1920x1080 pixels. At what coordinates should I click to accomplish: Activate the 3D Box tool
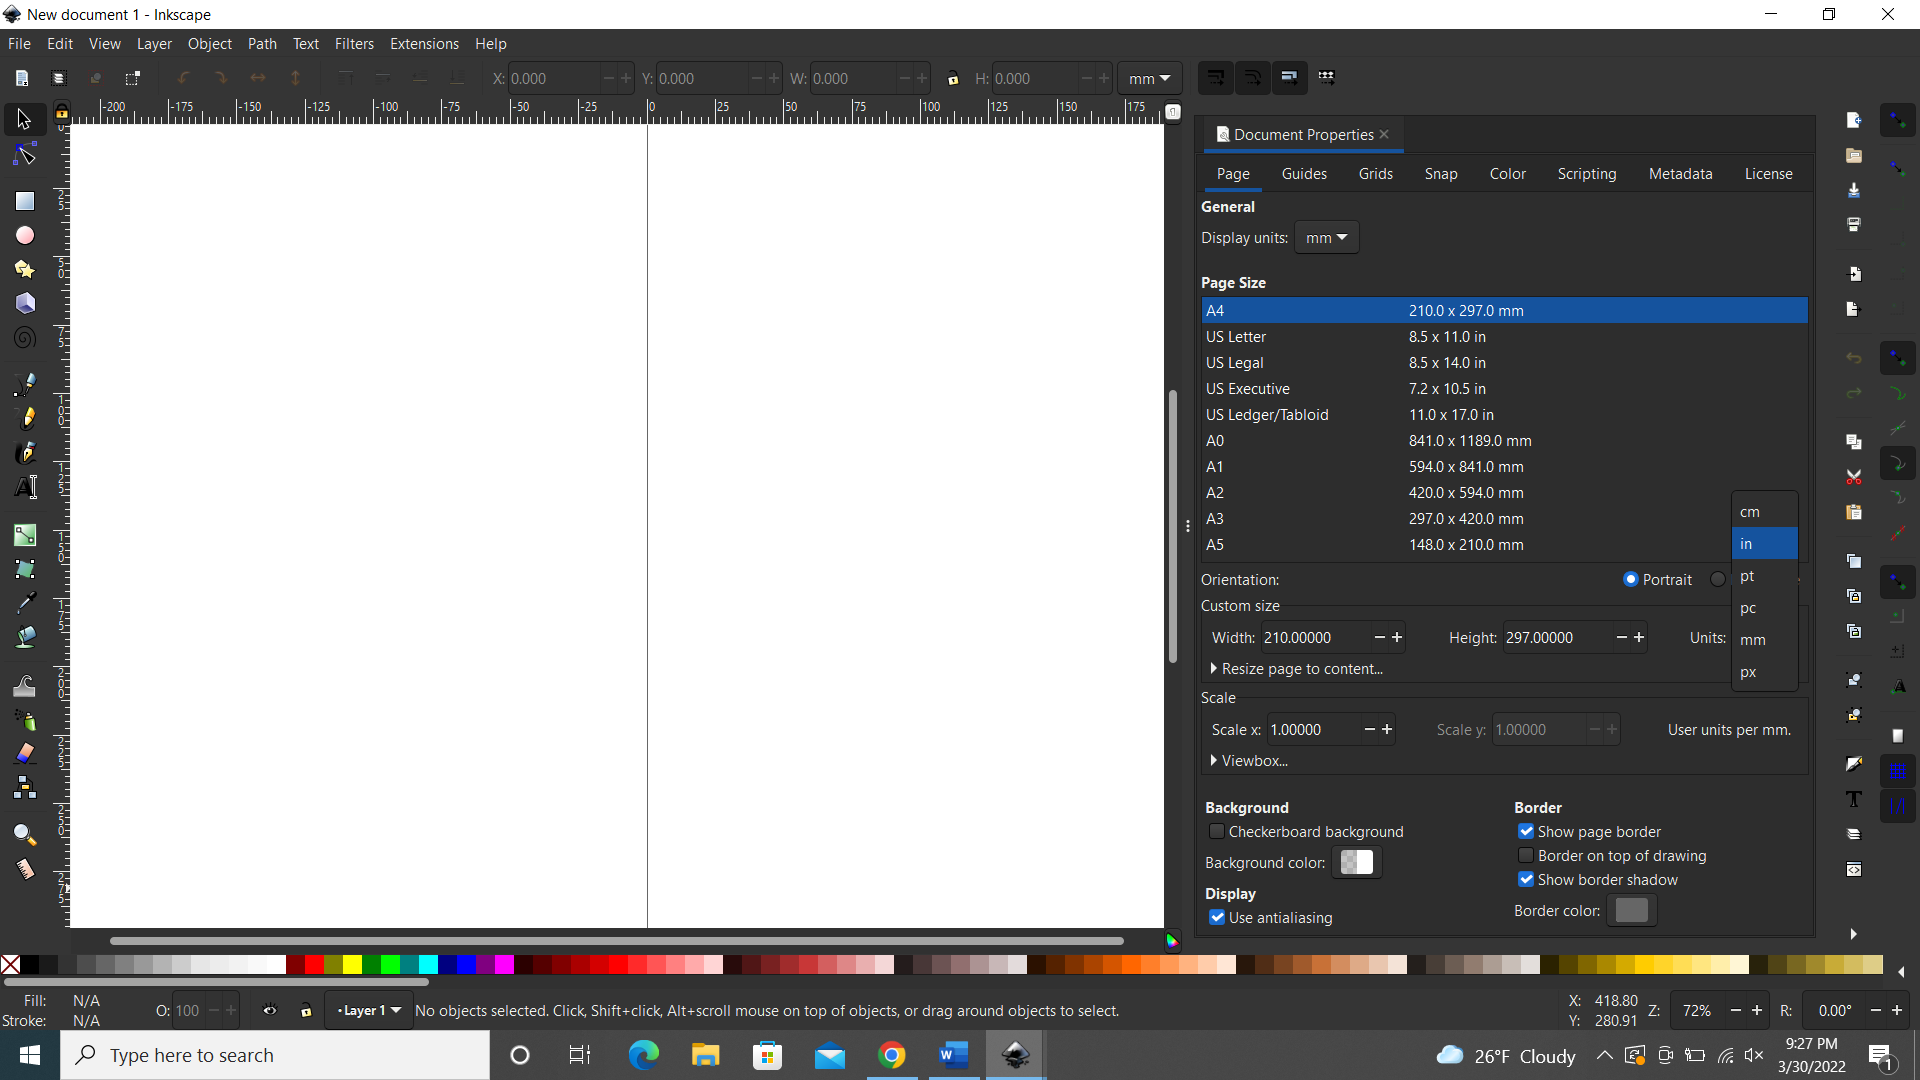24,303
